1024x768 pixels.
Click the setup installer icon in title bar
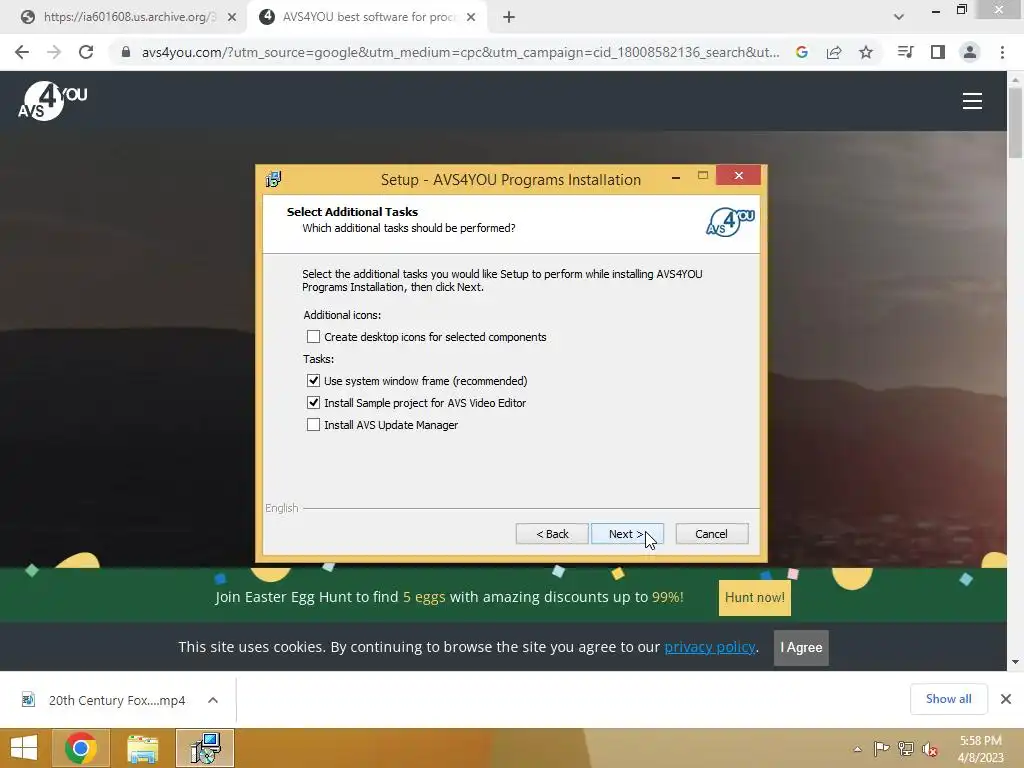pyautogui.click(x=274, y=179)
